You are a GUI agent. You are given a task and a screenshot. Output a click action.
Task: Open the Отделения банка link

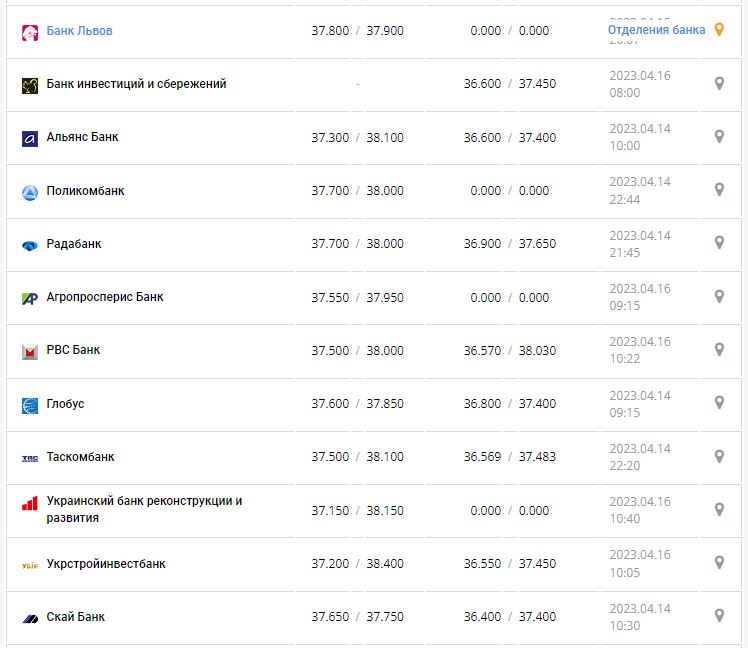(656, 30)
